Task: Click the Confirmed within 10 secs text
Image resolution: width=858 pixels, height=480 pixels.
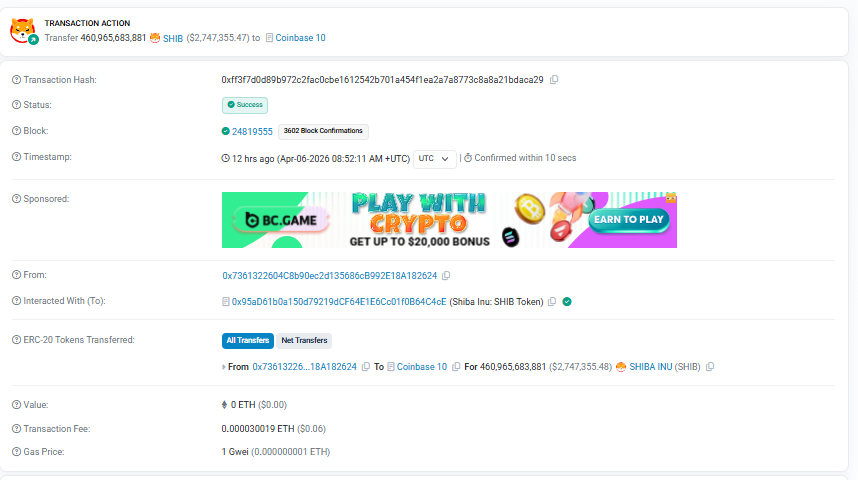Action: pyautogui.click(x=525, y=158)
